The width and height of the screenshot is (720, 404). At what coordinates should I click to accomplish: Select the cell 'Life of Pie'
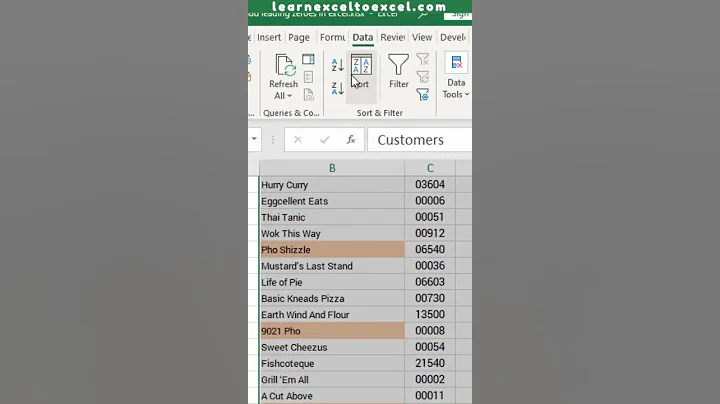click(332, 282)
